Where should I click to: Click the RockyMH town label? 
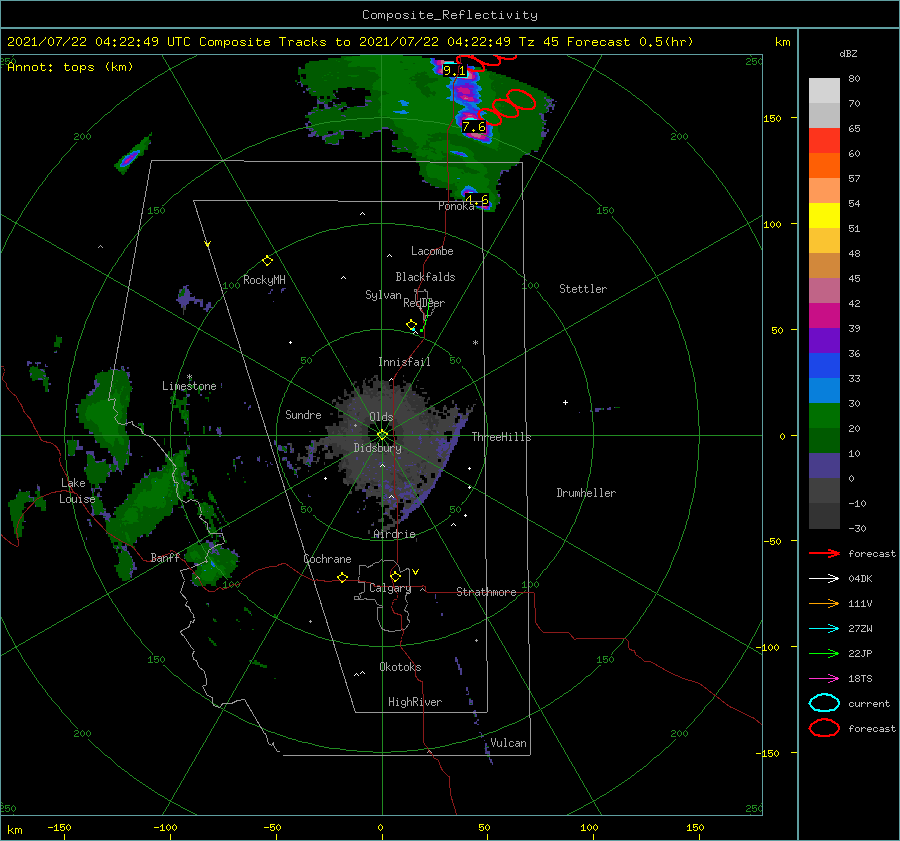pos(264,280)
